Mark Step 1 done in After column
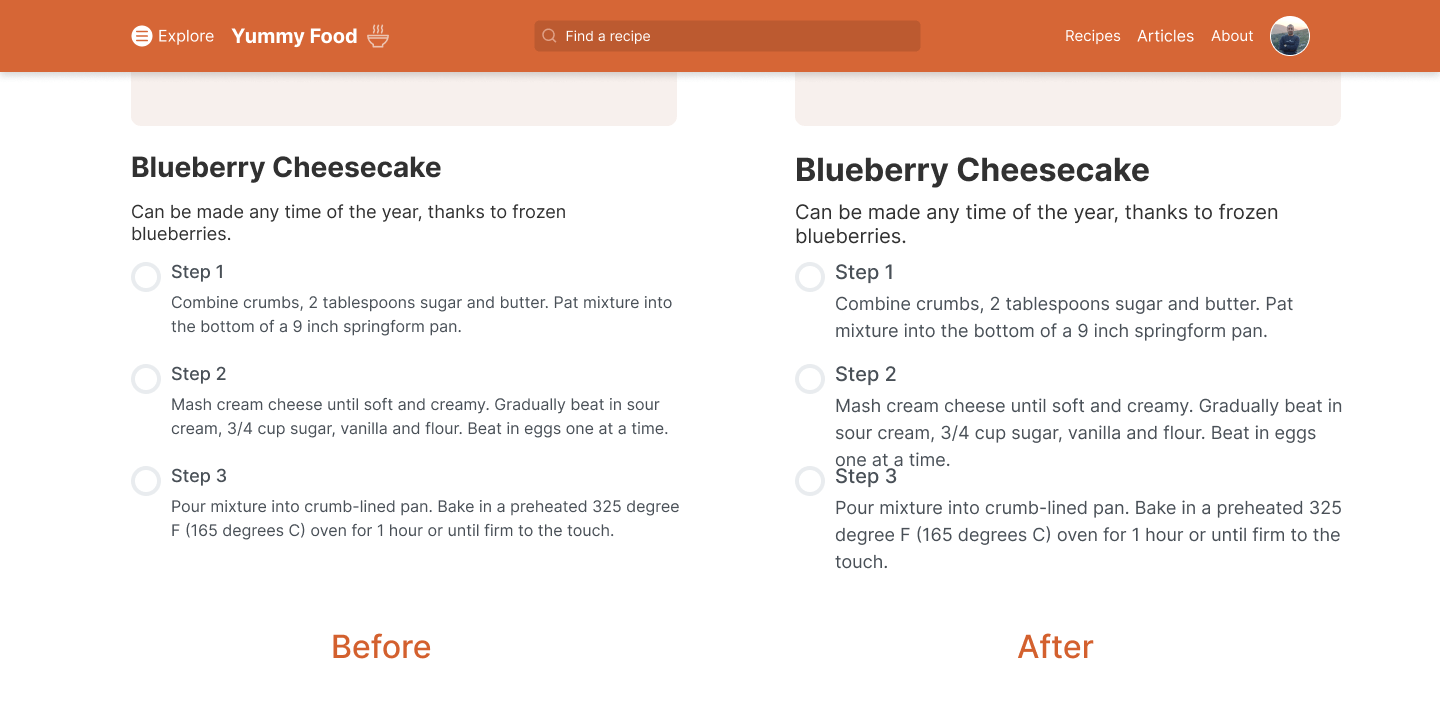Image resolution: width=1440 pixels, height=722 pixels. (x=810, y=277)
